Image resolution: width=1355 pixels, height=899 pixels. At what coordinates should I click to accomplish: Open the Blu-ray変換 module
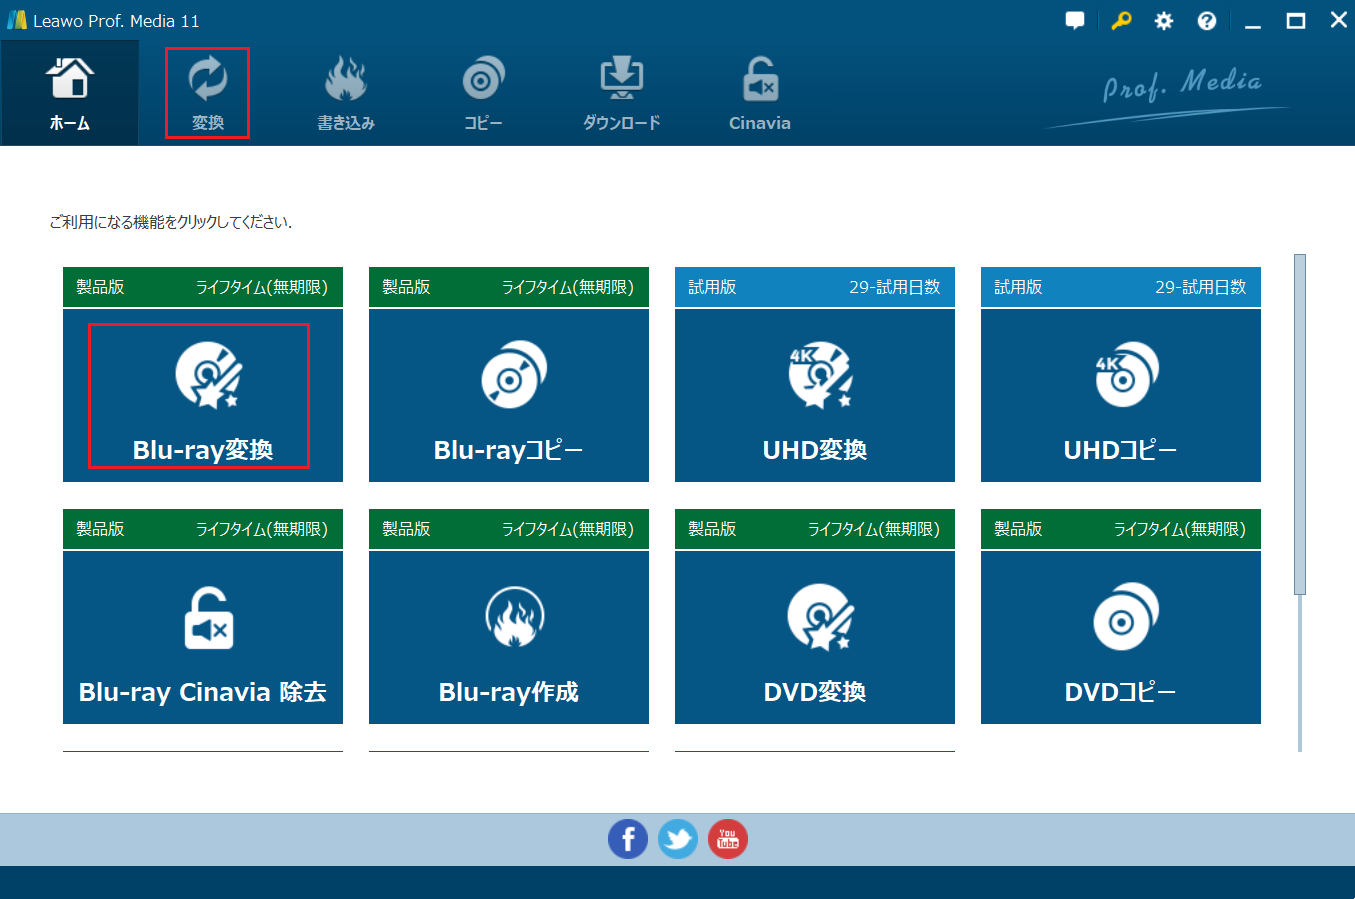[202, 395]
